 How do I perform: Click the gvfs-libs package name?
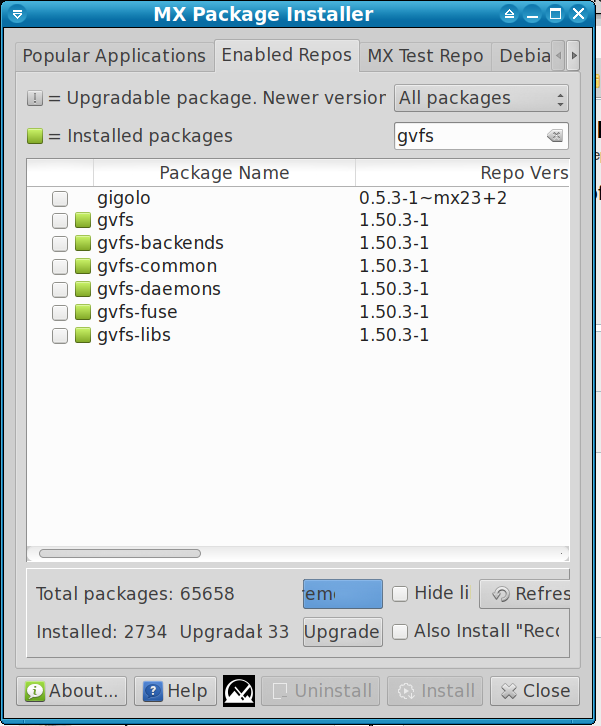click(134, 335)
